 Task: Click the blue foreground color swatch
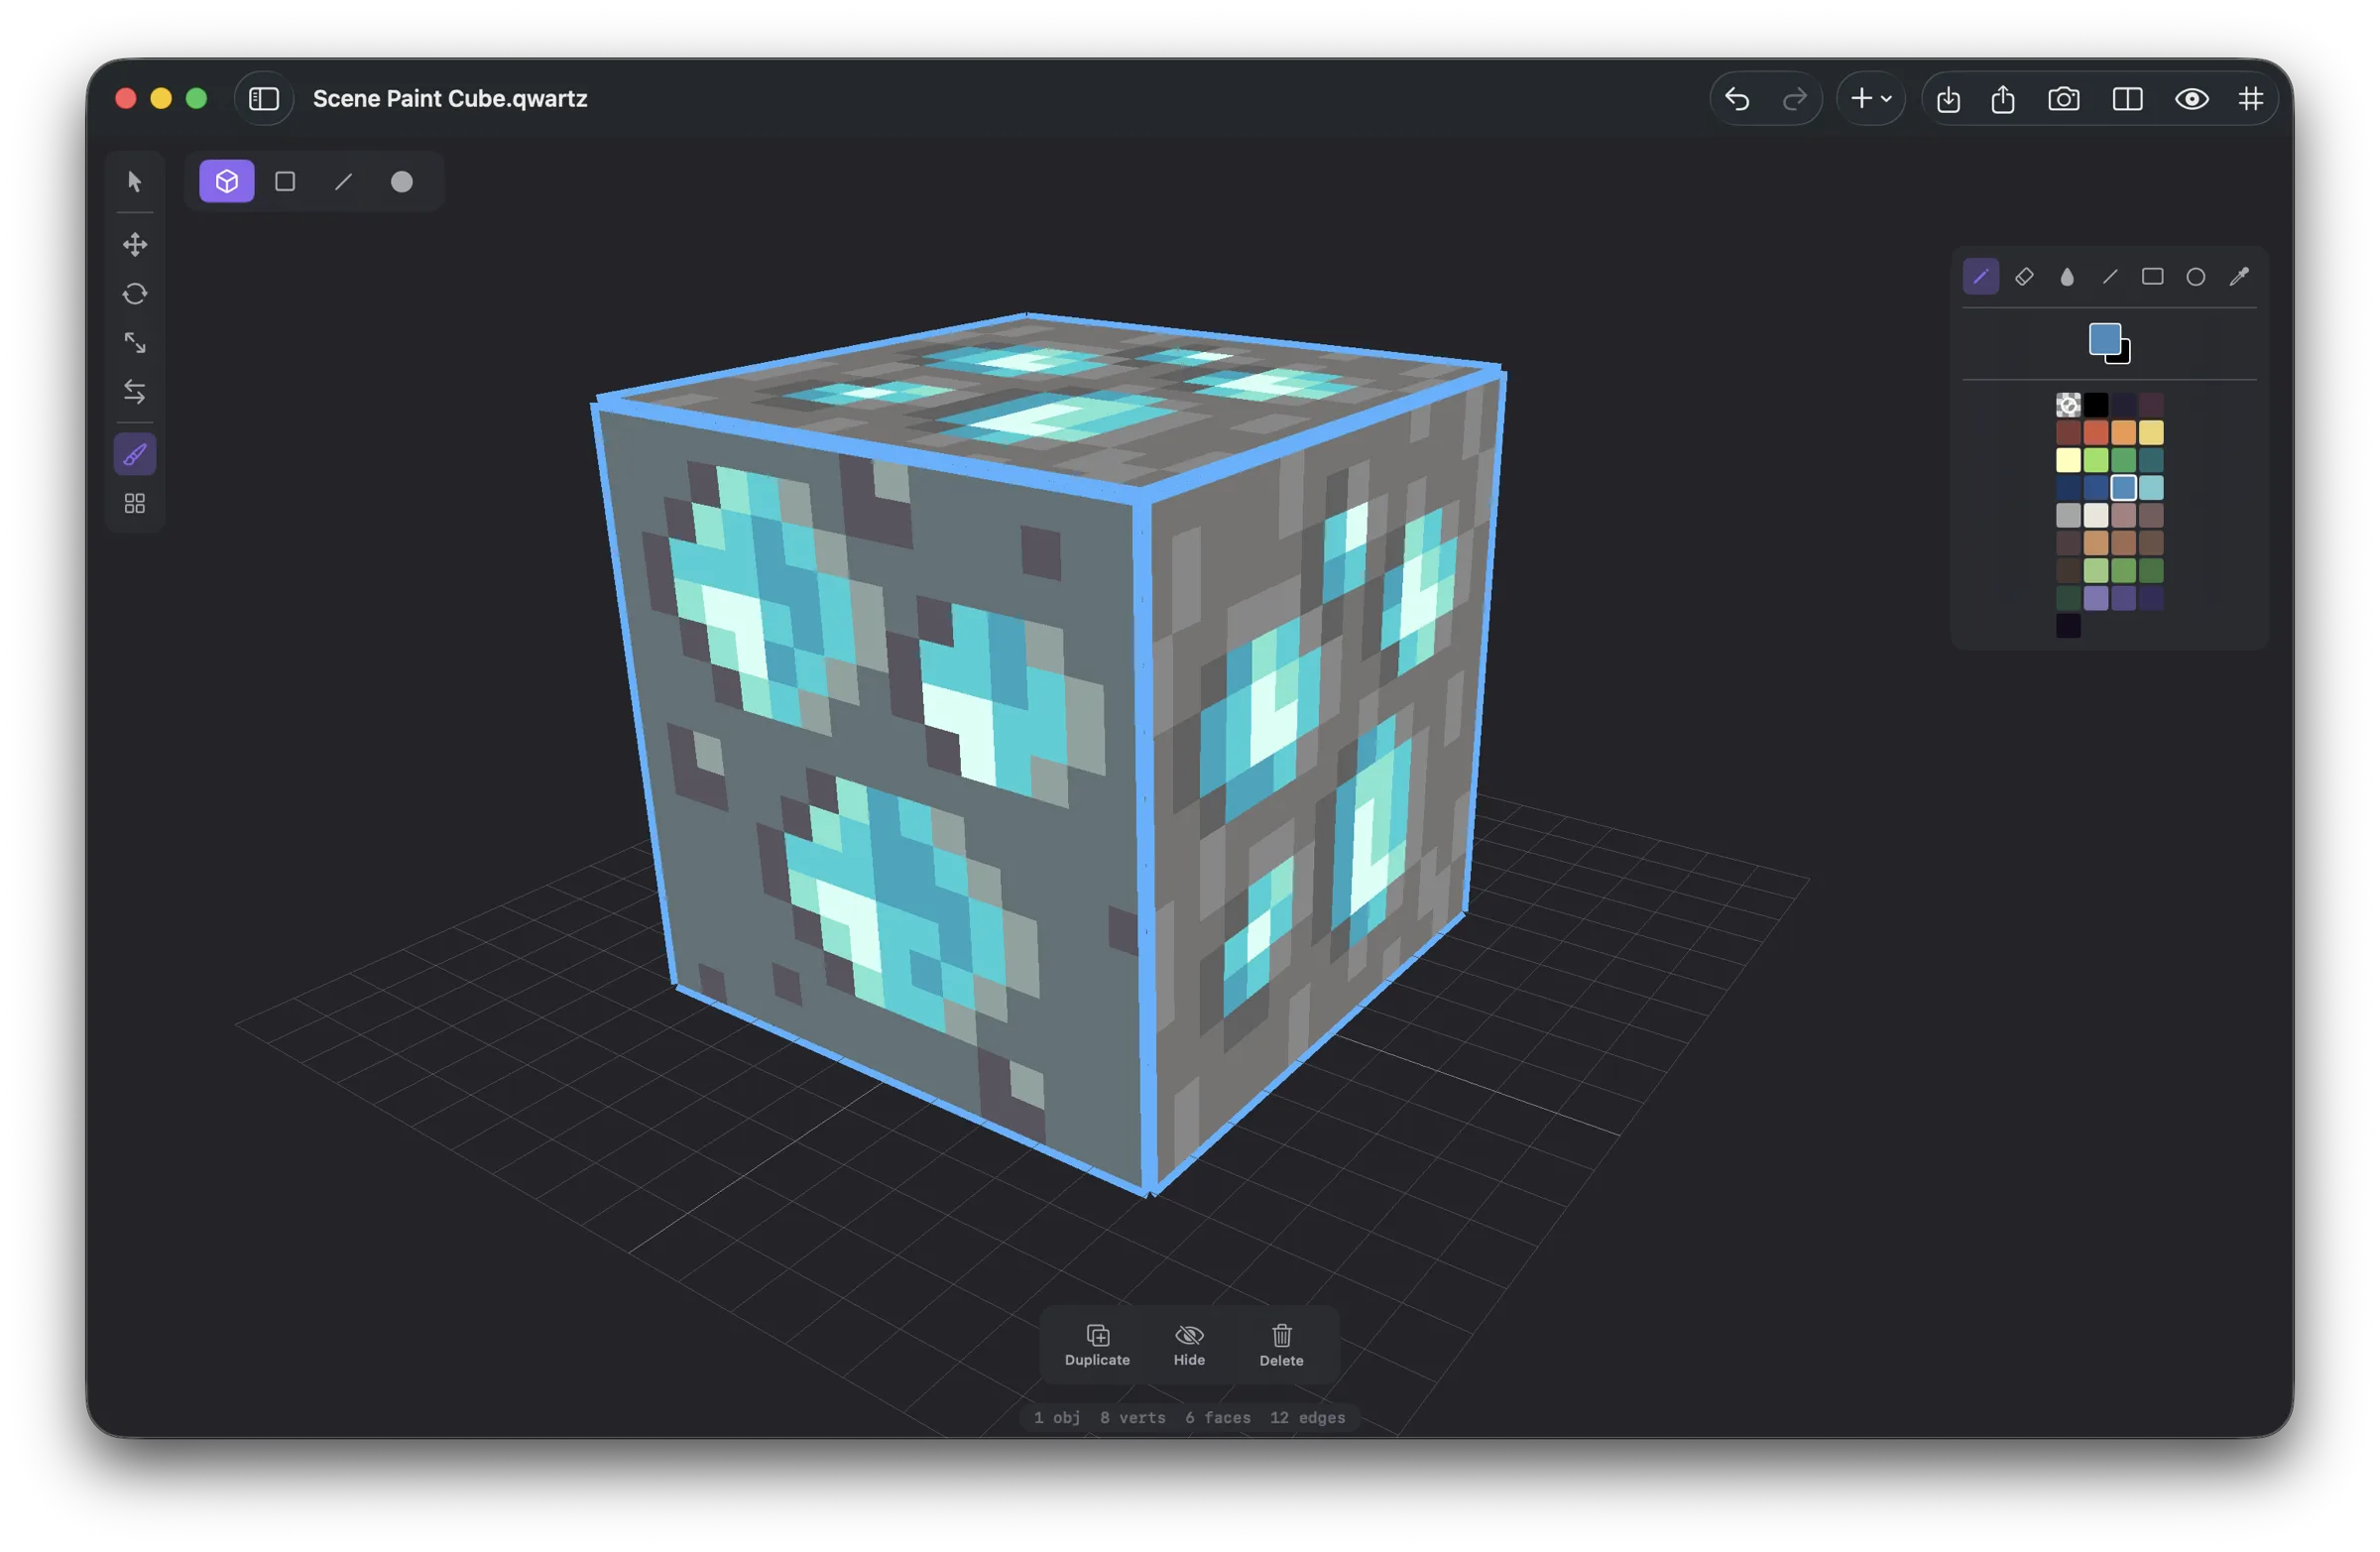[2104, 339]
